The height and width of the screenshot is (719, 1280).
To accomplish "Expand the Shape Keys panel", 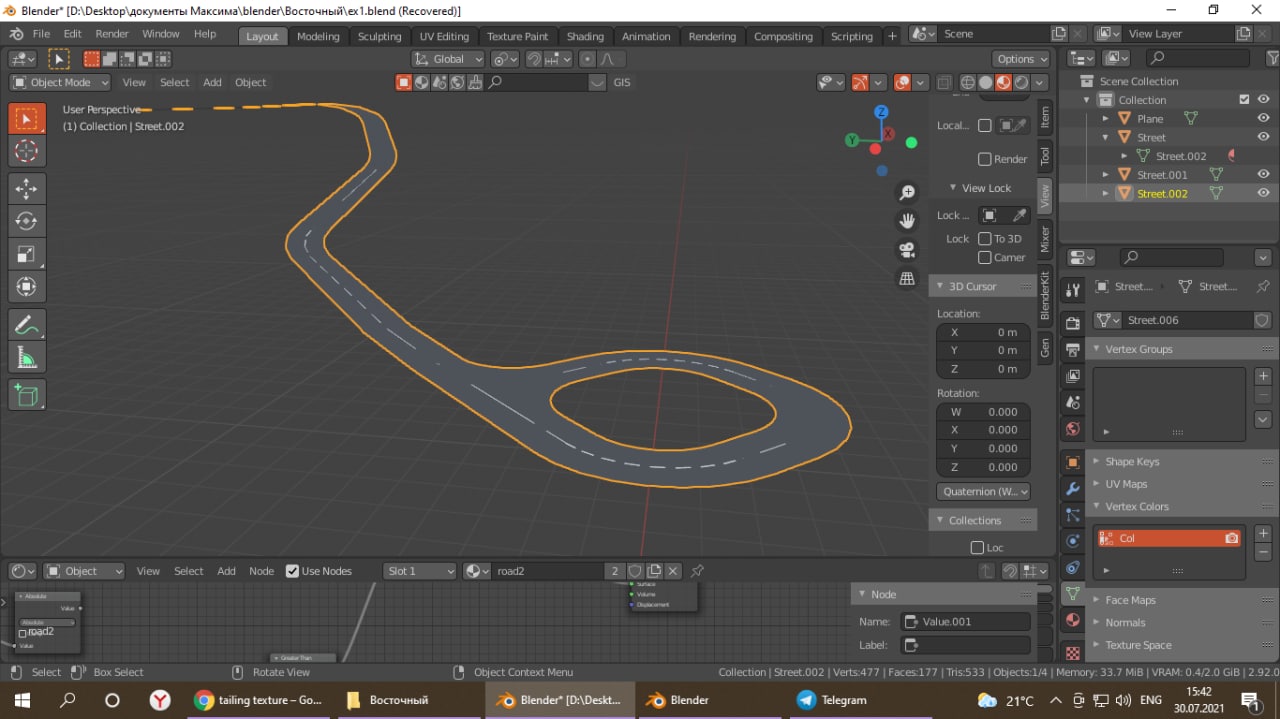I will tap(1132, 462).
